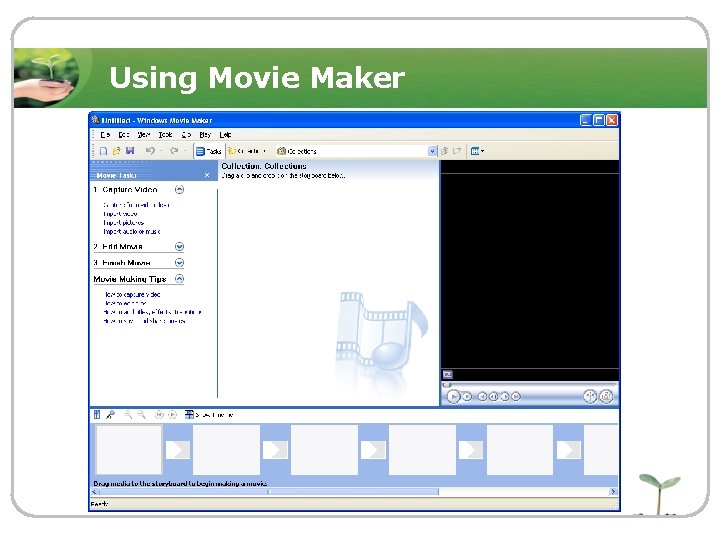720x540 pixels.
Task: Click the Open Project folder icon
Action: pyautogui.click(x=117, y=151)
